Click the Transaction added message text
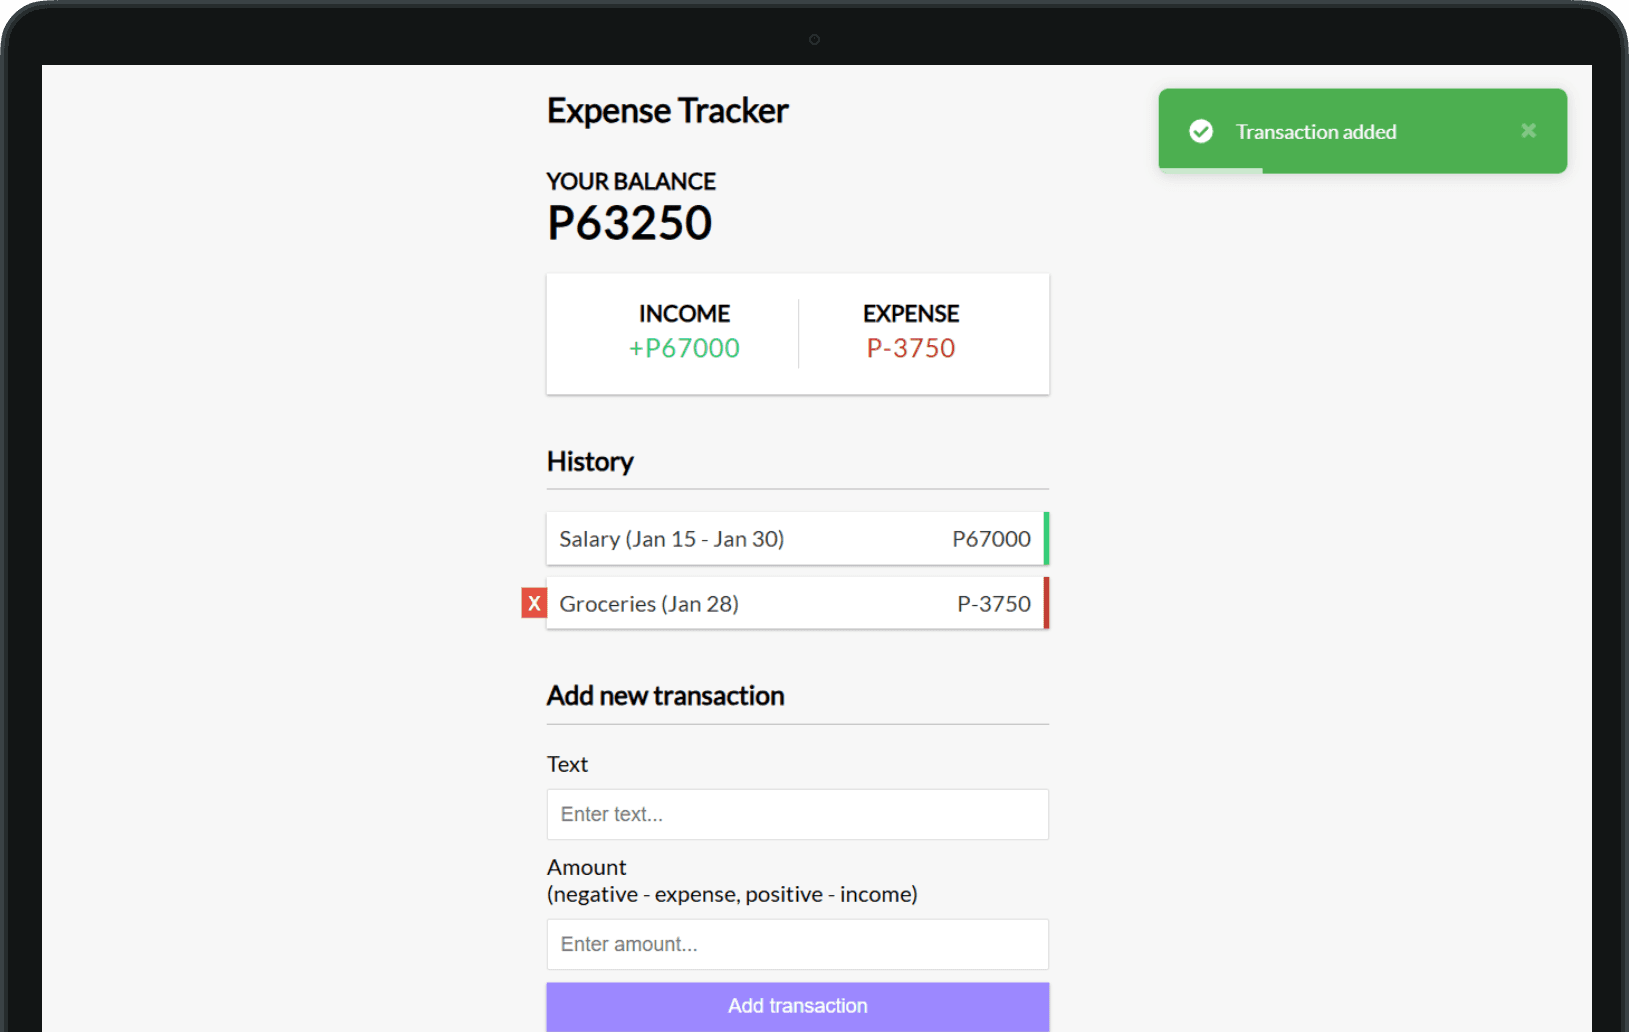Screen dimensions: 1629x1032 click(1315, 132)
